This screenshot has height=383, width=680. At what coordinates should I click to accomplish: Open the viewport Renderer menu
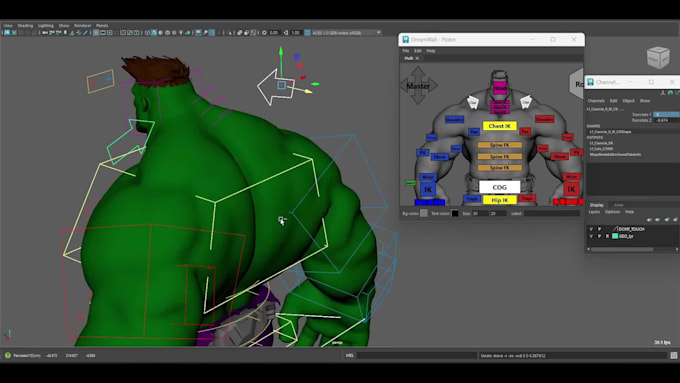point(82,26)
